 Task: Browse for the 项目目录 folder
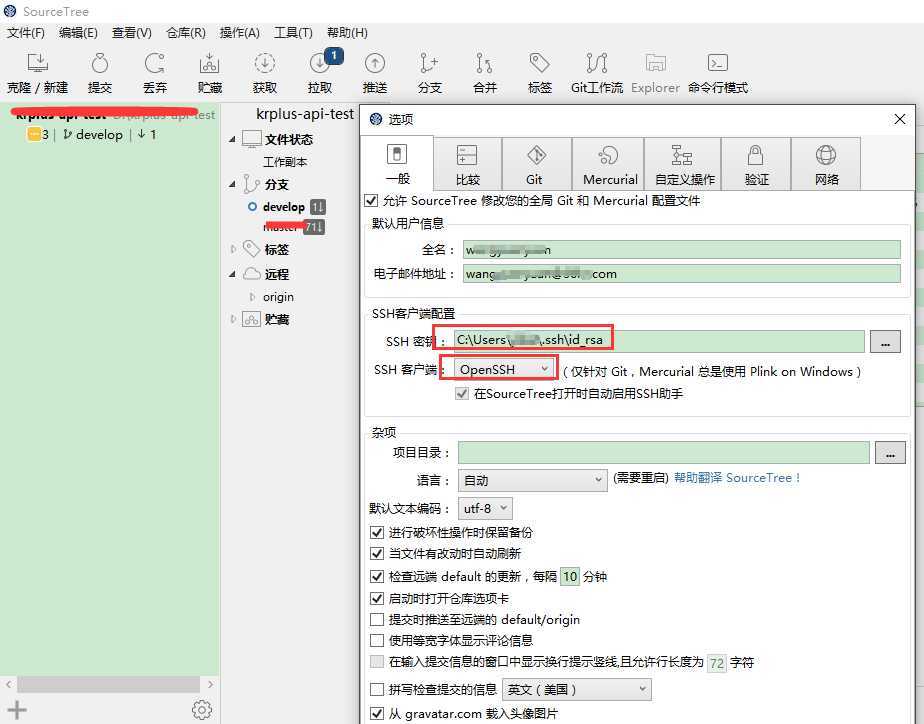click(890, 452)
